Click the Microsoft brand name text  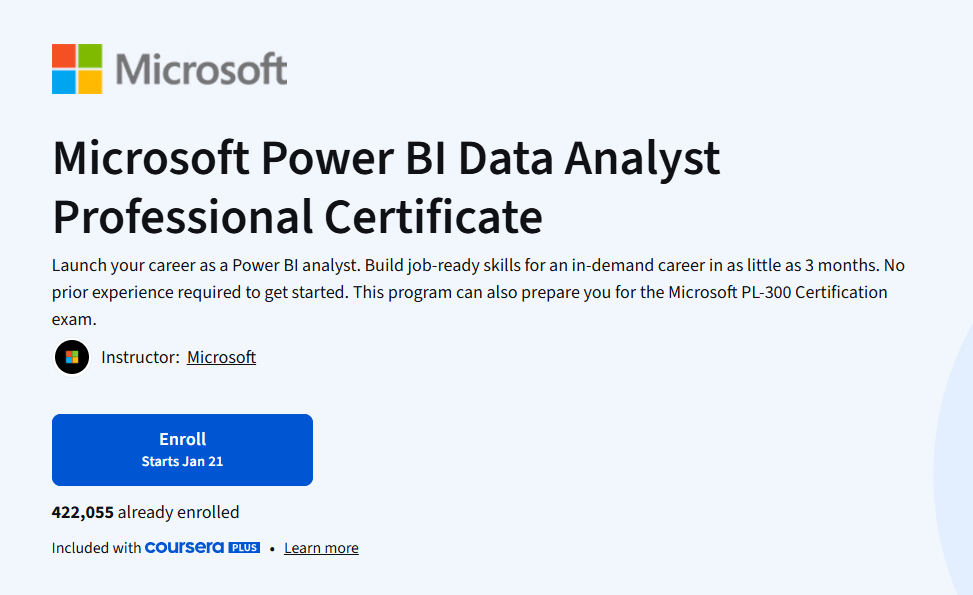pos(202,68)
